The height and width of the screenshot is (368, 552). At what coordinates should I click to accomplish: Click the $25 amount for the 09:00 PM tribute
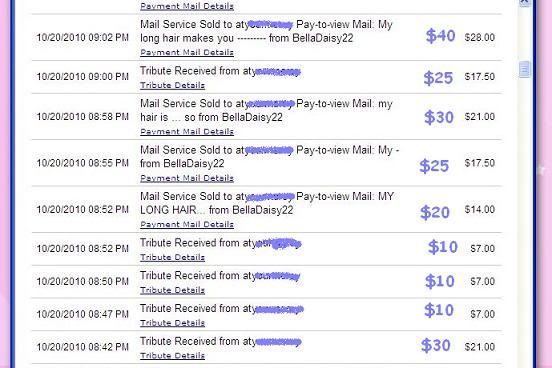pyautogui.click(x=438, y=78)
